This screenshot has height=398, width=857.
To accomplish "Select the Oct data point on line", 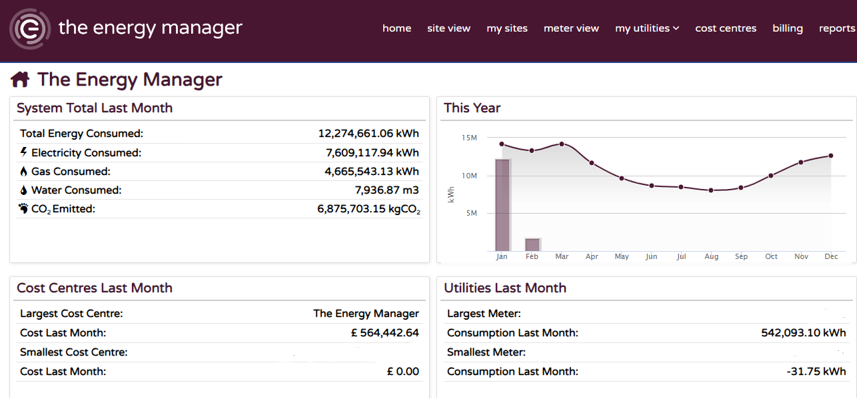I will pyautogui.click(x=771, y=175).
